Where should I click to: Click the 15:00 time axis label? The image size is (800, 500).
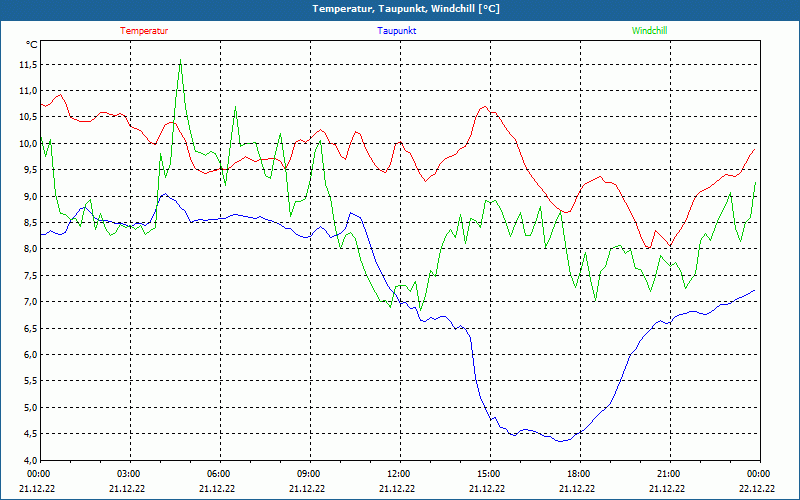pyautogui.click(x=489, y=474)
